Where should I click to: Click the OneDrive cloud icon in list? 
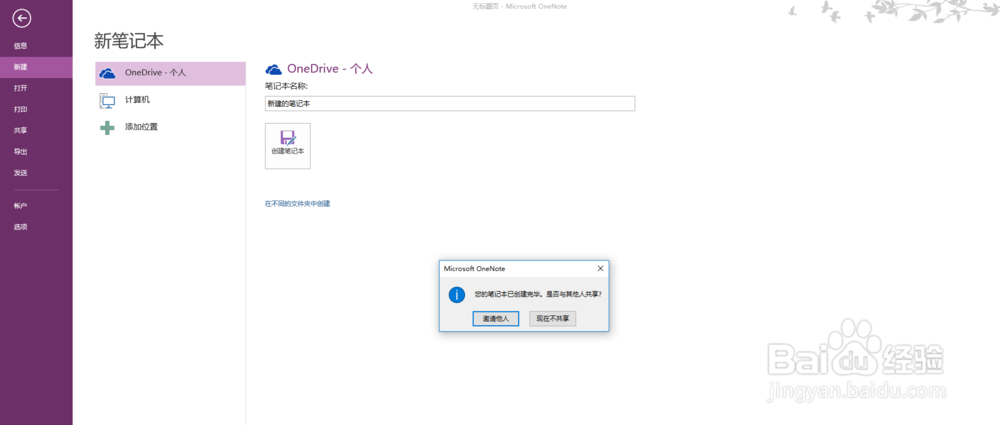(108, 73)
